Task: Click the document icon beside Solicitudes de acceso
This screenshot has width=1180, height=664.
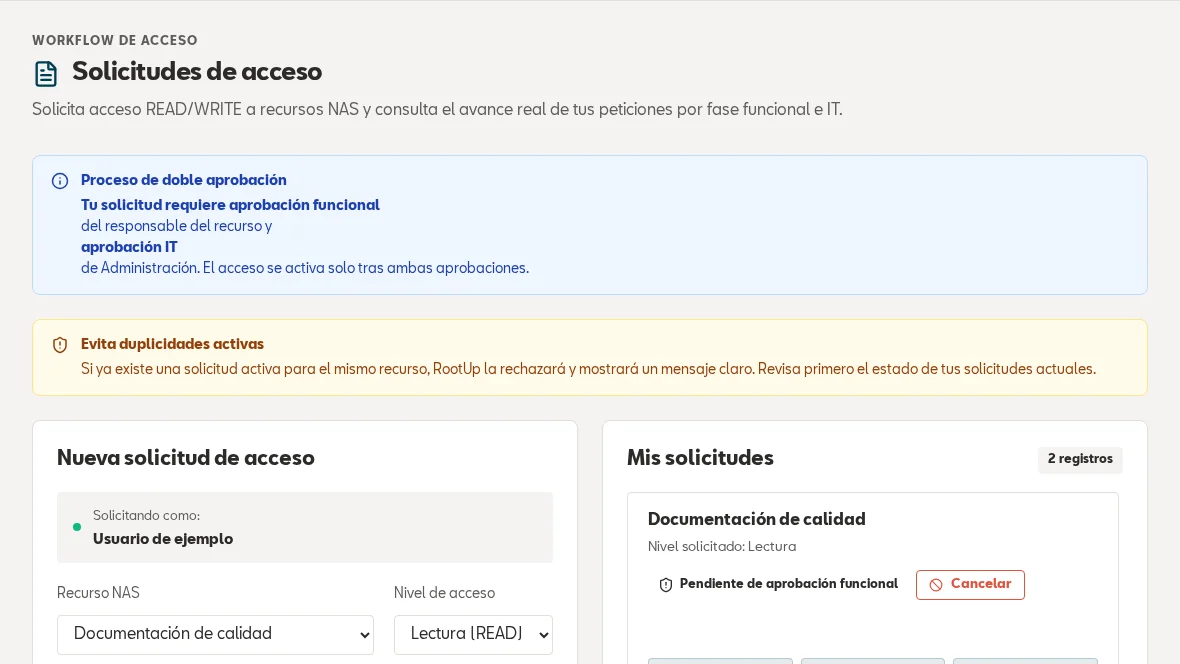Action: [46, 73]
